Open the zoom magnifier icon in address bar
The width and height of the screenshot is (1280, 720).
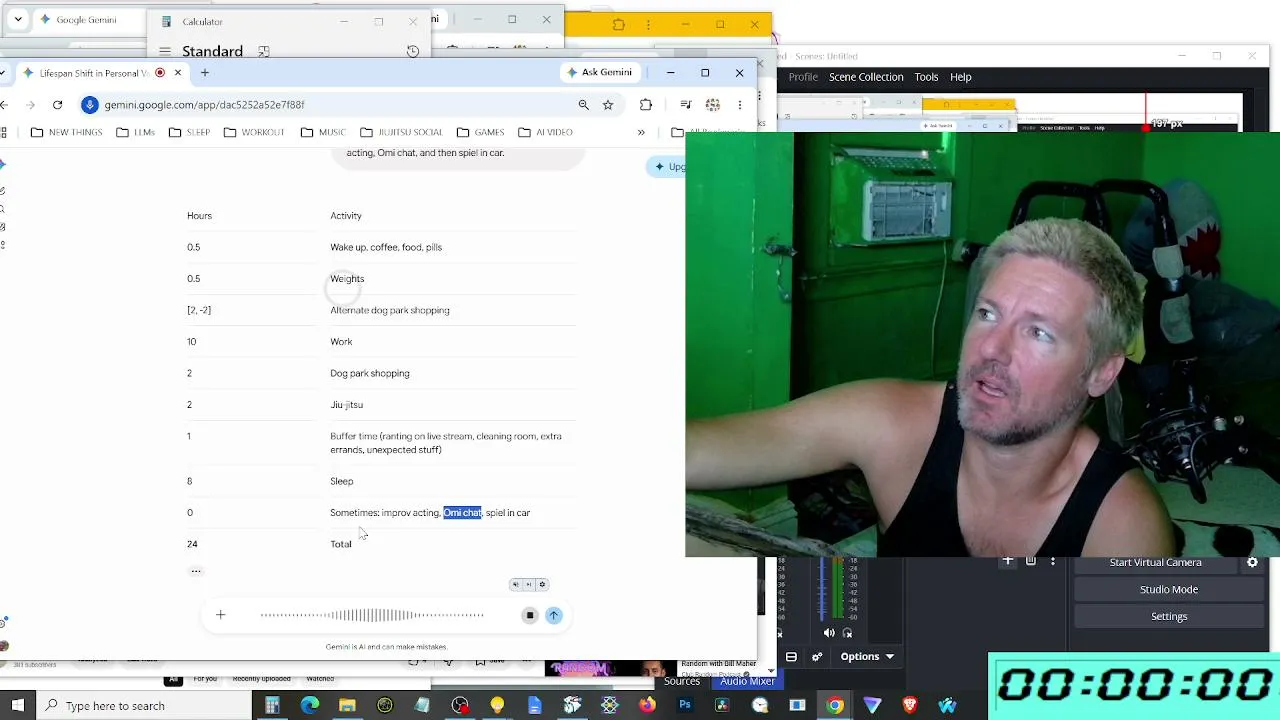click(583, 104)
